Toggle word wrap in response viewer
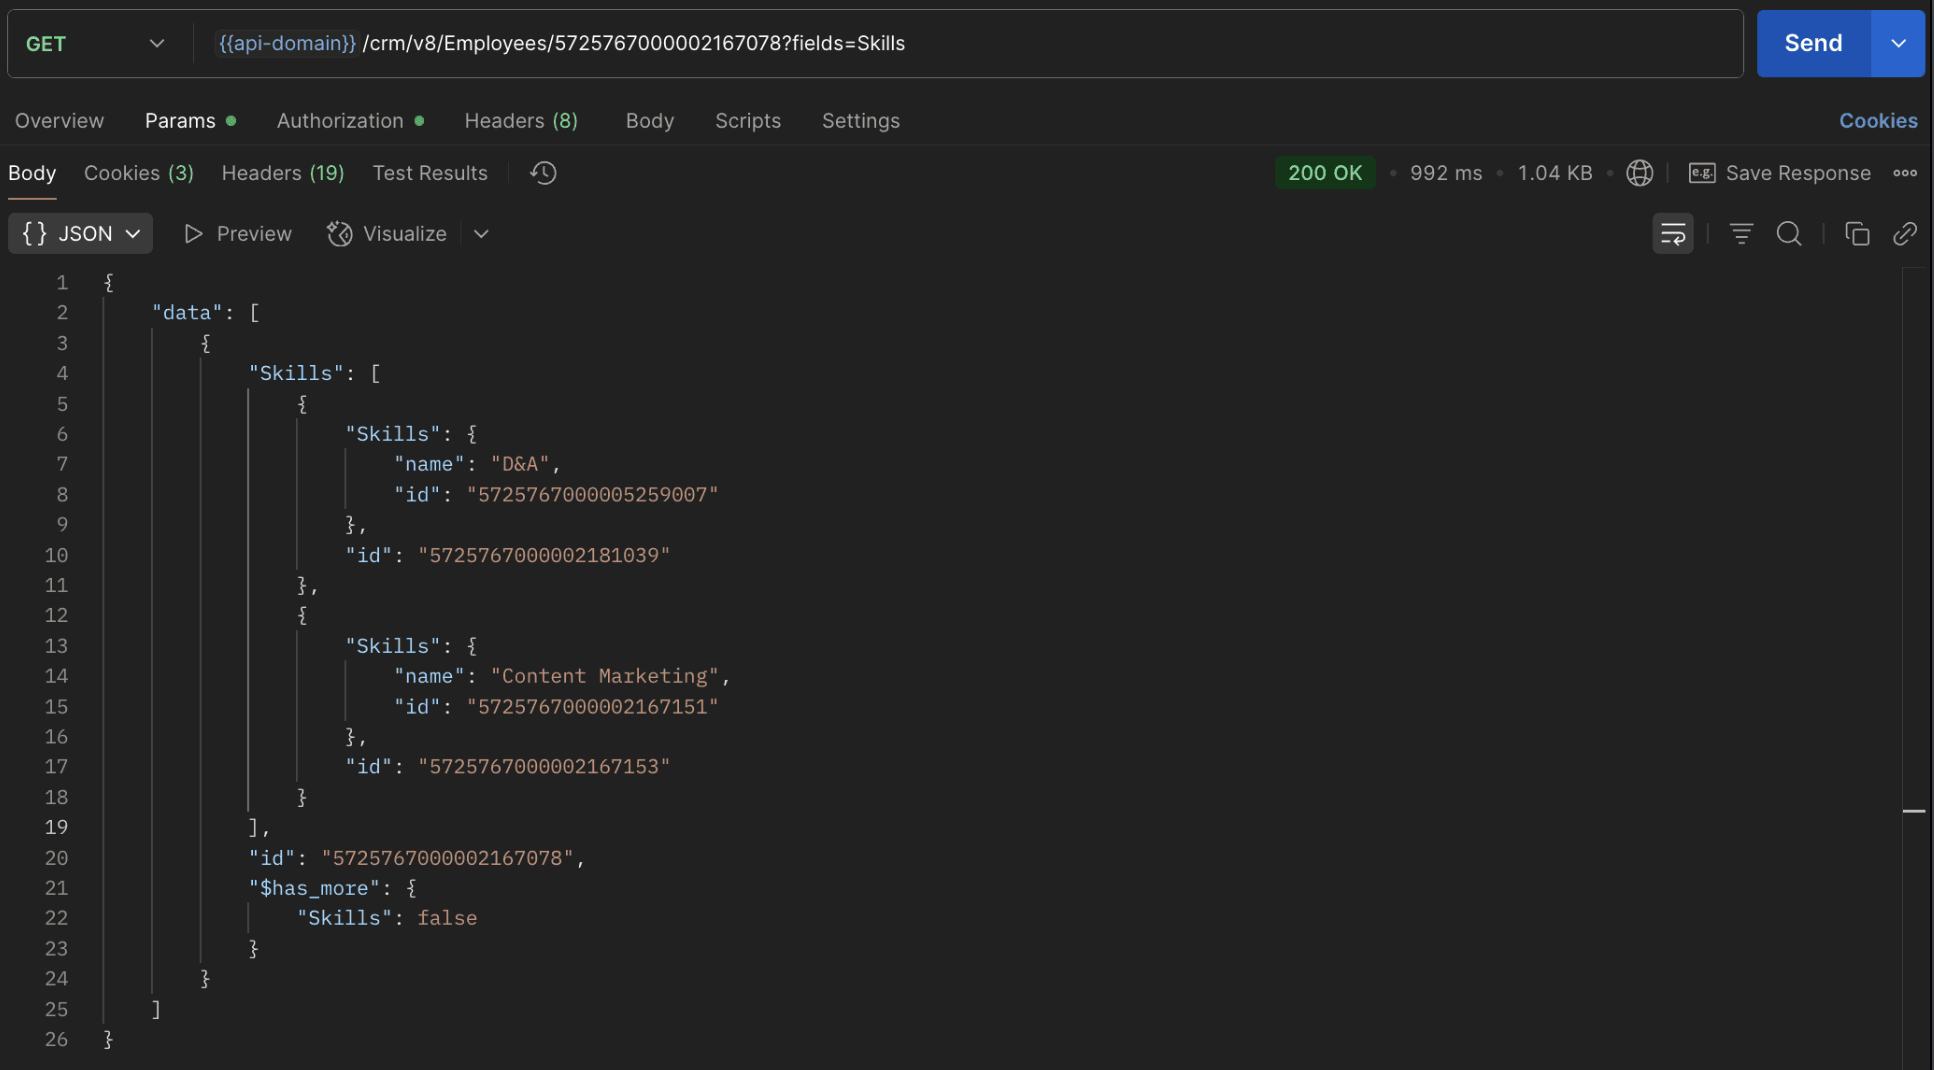1934x1070 pixels. (1672, 234)
